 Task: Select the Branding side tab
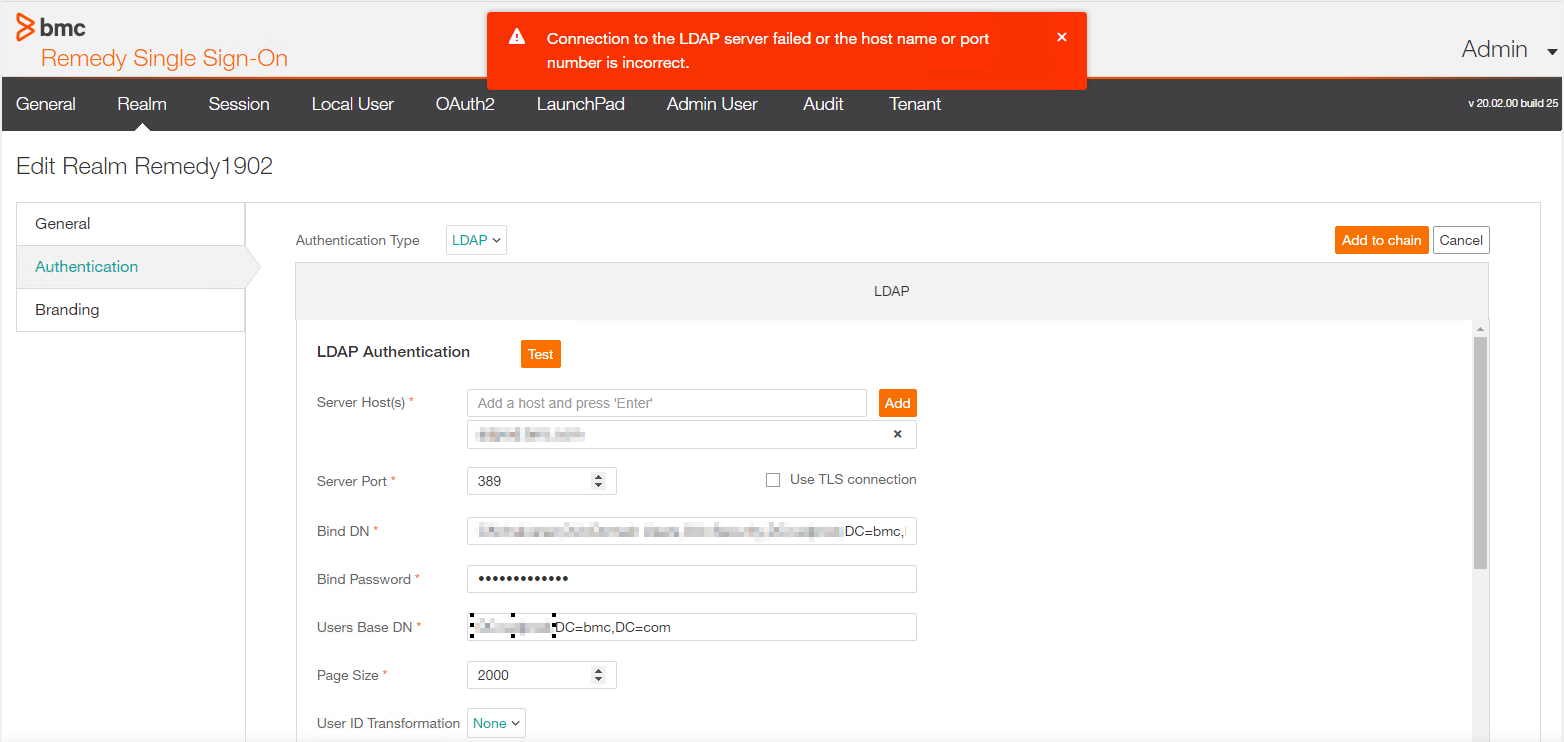(x=131, y=310)
